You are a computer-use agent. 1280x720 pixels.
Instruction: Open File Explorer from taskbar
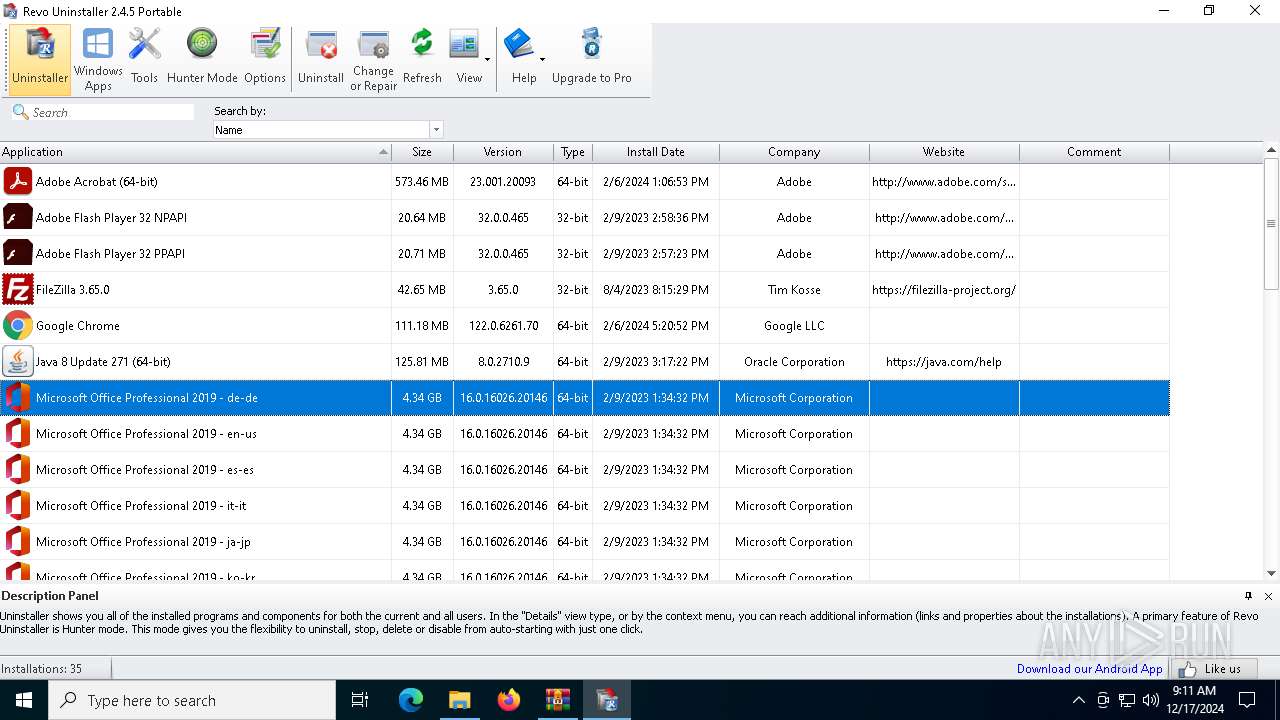tap(459, 700)
